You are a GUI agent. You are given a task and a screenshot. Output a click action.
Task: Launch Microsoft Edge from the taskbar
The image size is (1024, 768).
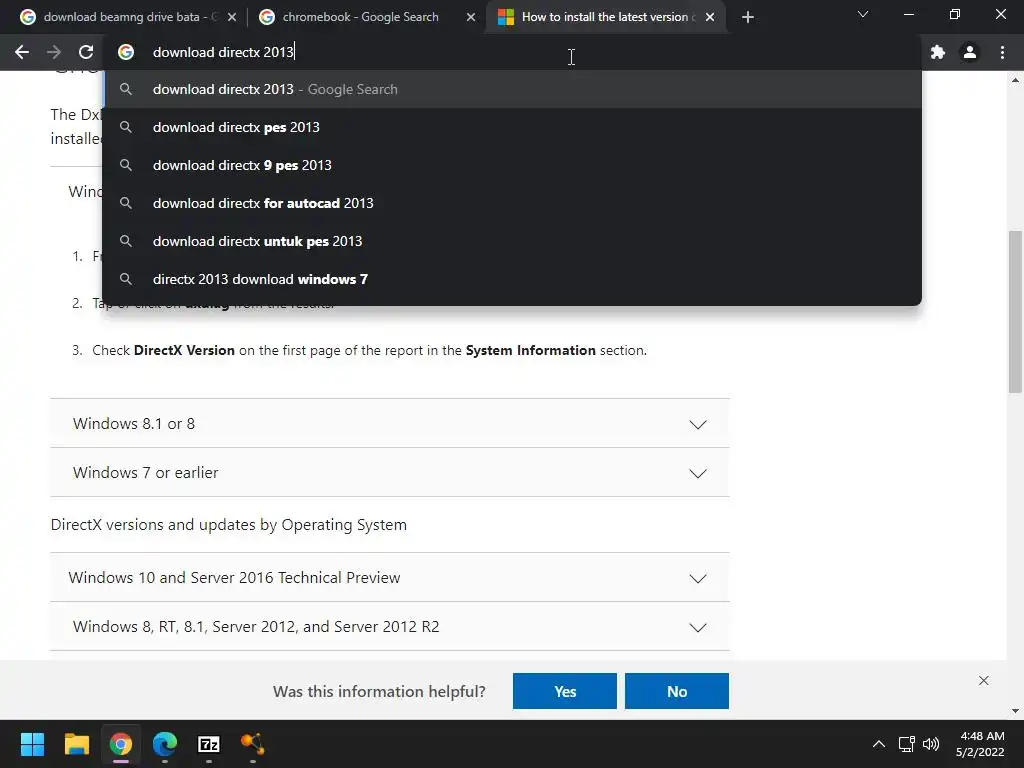tap(165, 744)
